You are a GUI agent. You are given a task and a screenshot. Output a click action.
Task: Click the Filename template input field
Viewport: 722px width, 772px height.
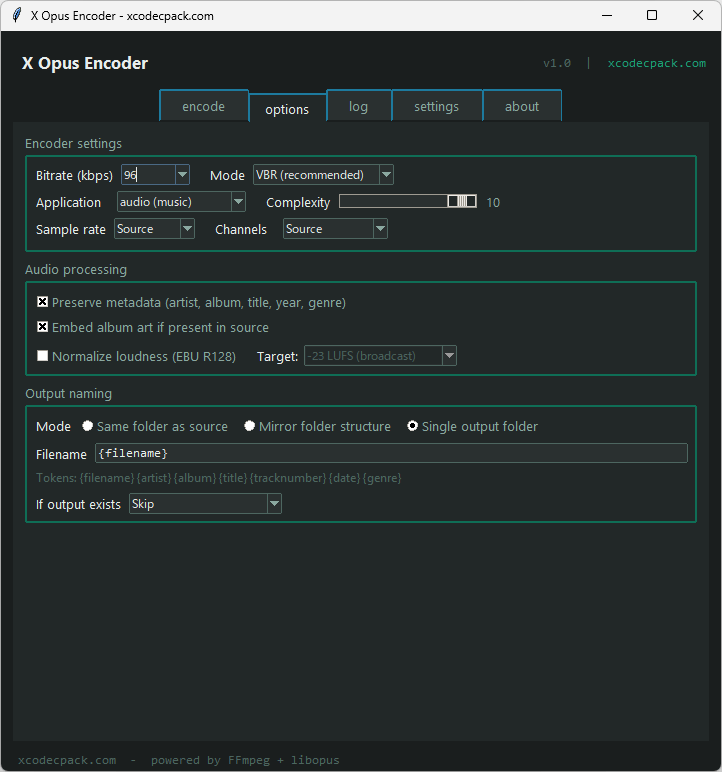pyautogui.click(x=390, y=453)
